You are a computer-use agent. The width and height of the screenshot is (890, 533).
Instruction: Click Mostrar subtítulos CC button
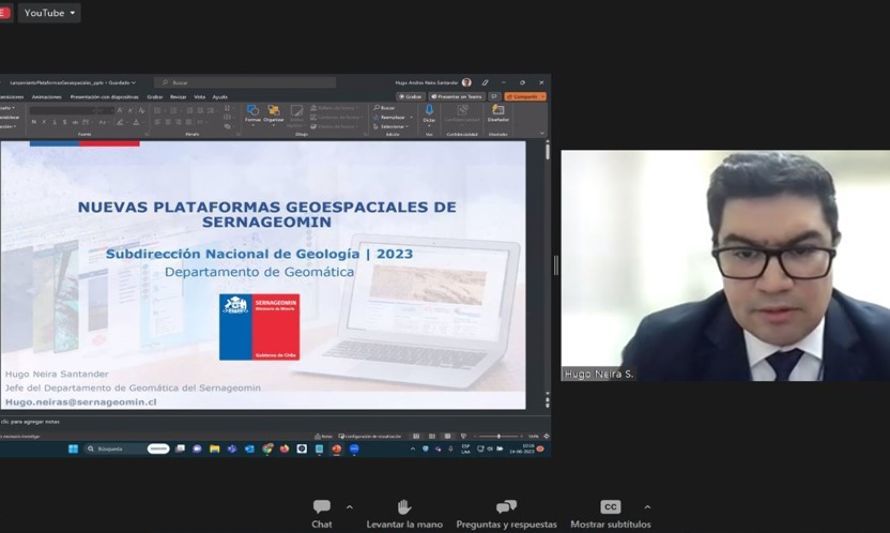(610, 514)
